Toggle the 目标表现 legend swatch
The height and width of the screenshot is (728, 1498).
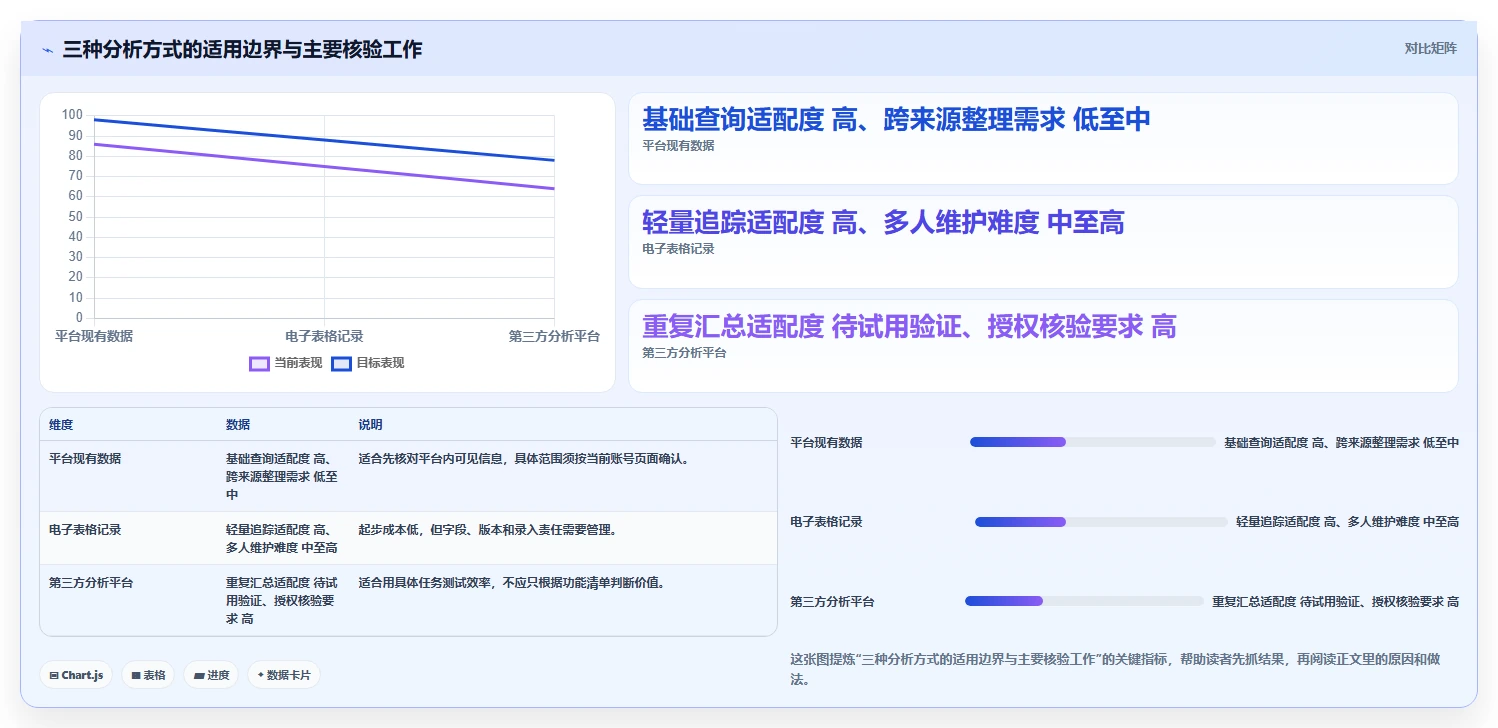click(341, 363)
